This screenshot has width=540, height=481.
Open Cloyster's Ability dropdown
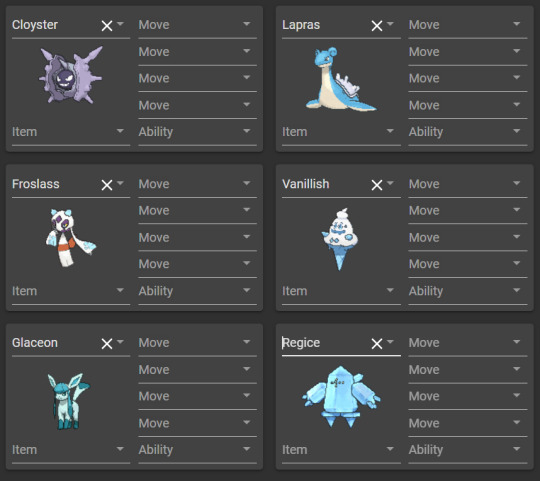click(198, 132)
